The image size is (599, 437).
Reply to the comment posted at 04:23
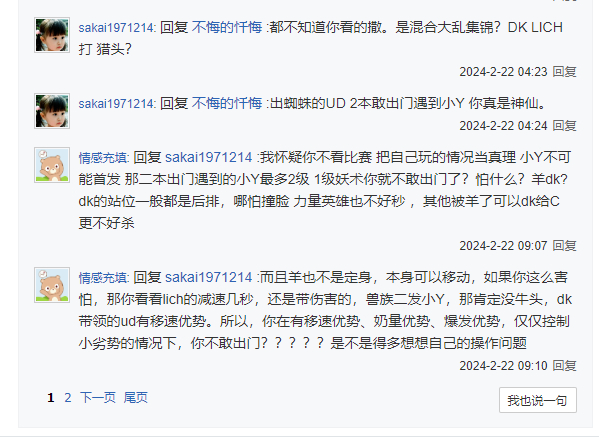pos(565,72)
